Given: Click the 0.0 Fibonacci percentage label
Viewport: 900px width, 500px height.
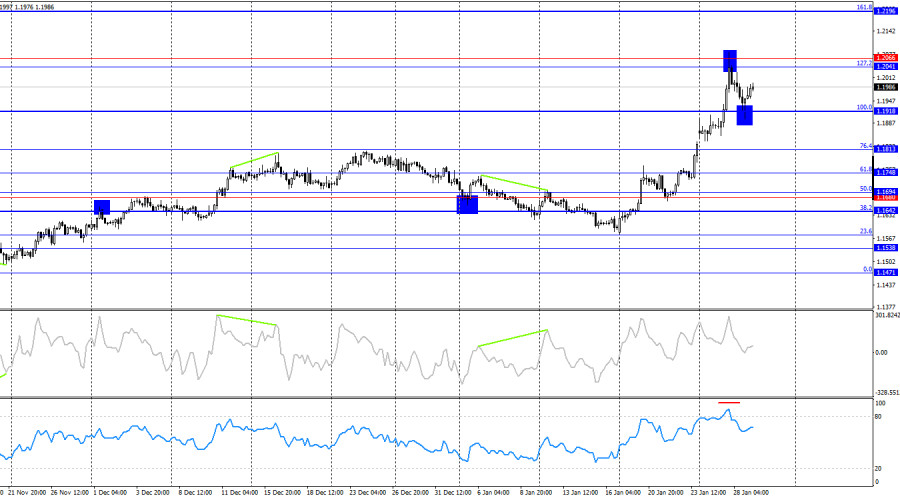Looking at the screenshot, I should pyautogui.click(x=868, y=269).
